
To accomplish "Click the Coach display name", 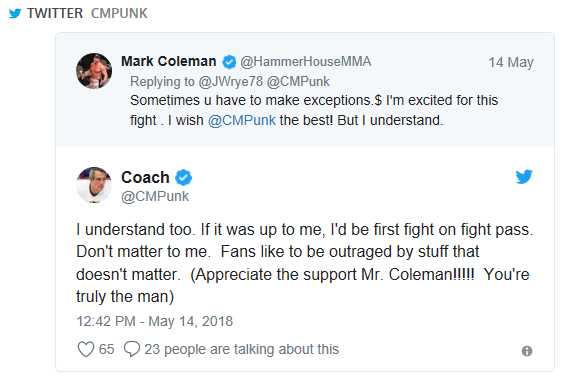I will 145,177.
